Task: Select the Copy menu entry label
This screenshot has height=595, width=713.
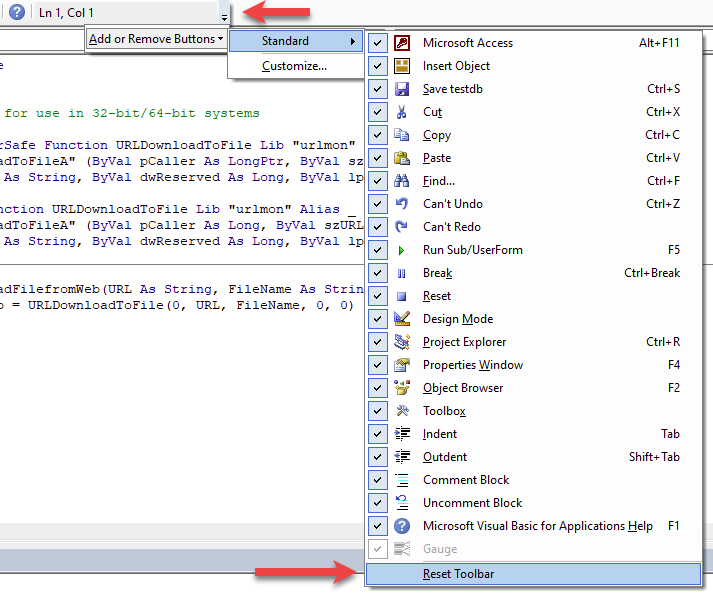Action: 437,135
